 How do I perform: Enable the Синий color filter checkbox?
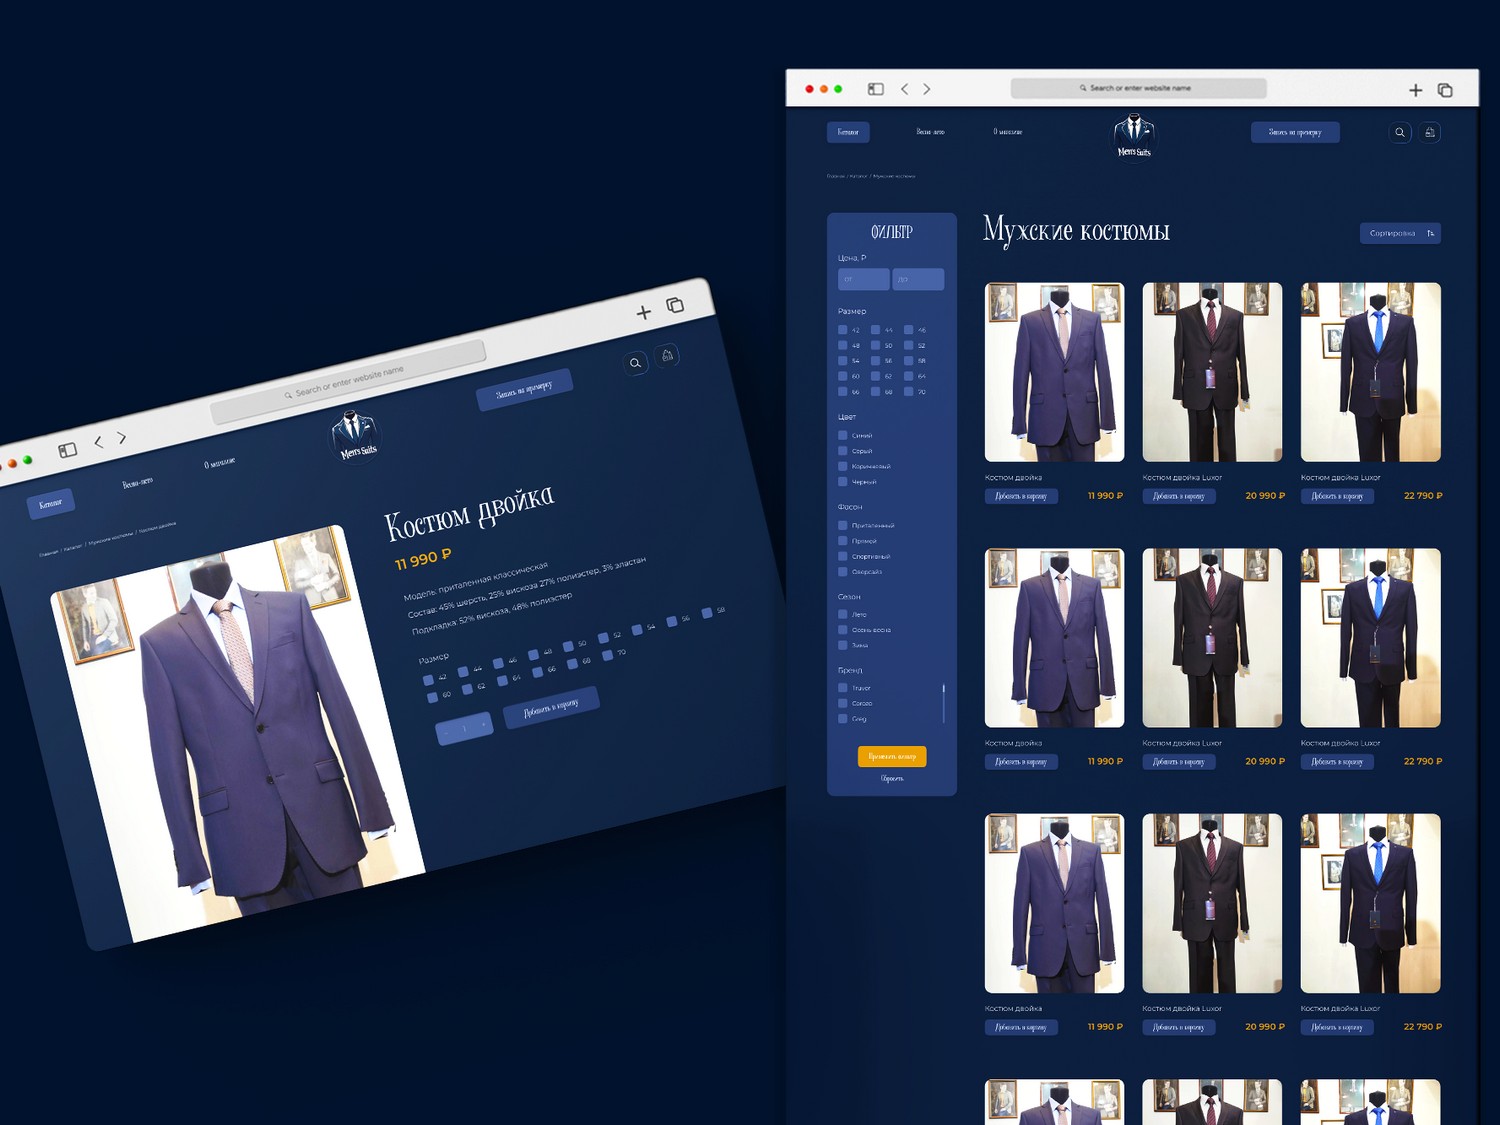(x=843, y=436)
